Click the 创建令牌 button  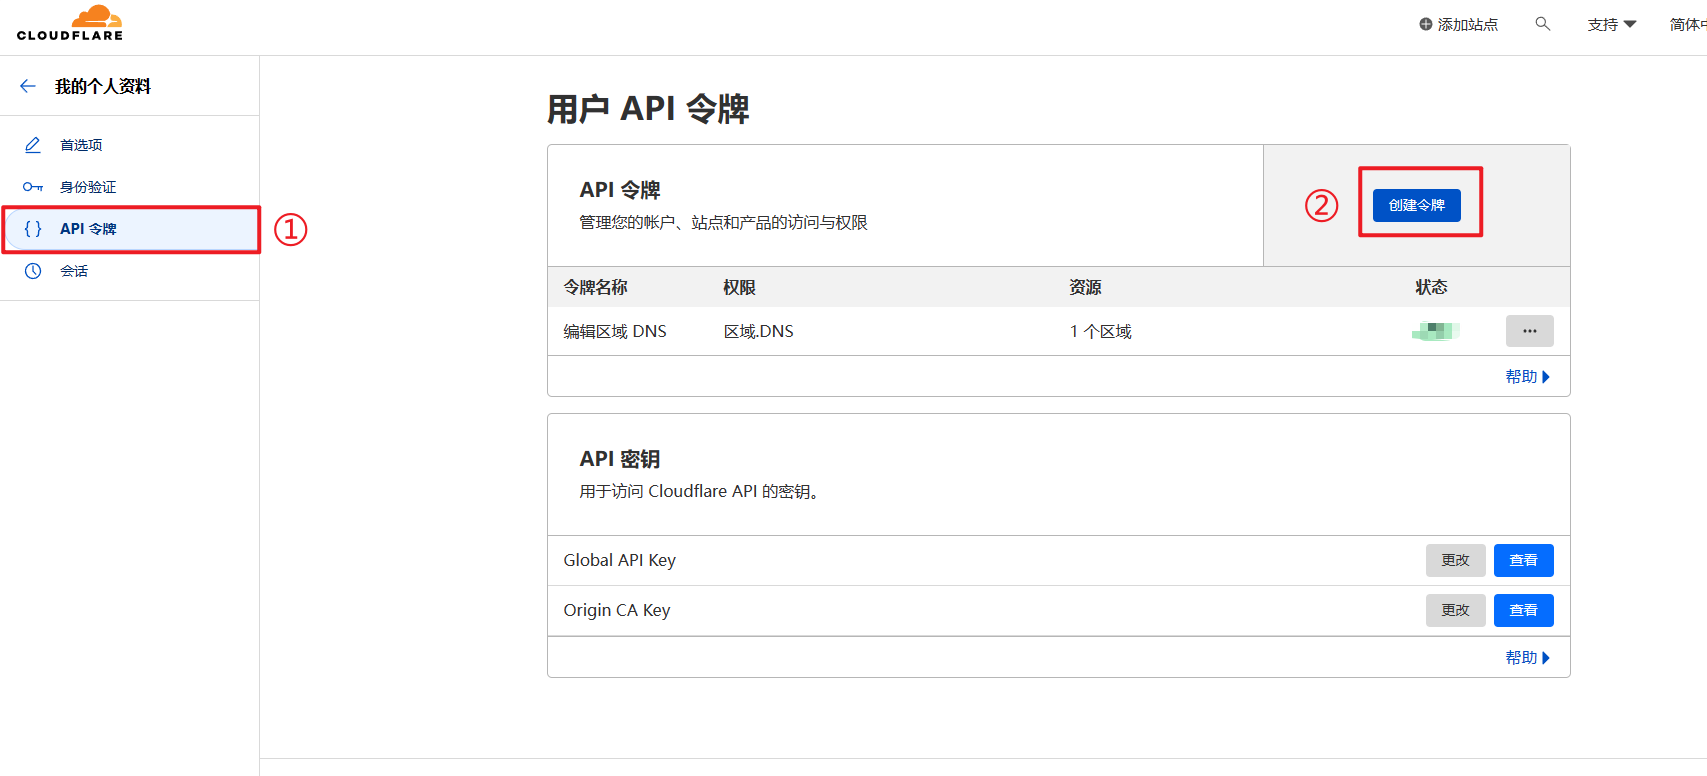[x=1417, y=205]
